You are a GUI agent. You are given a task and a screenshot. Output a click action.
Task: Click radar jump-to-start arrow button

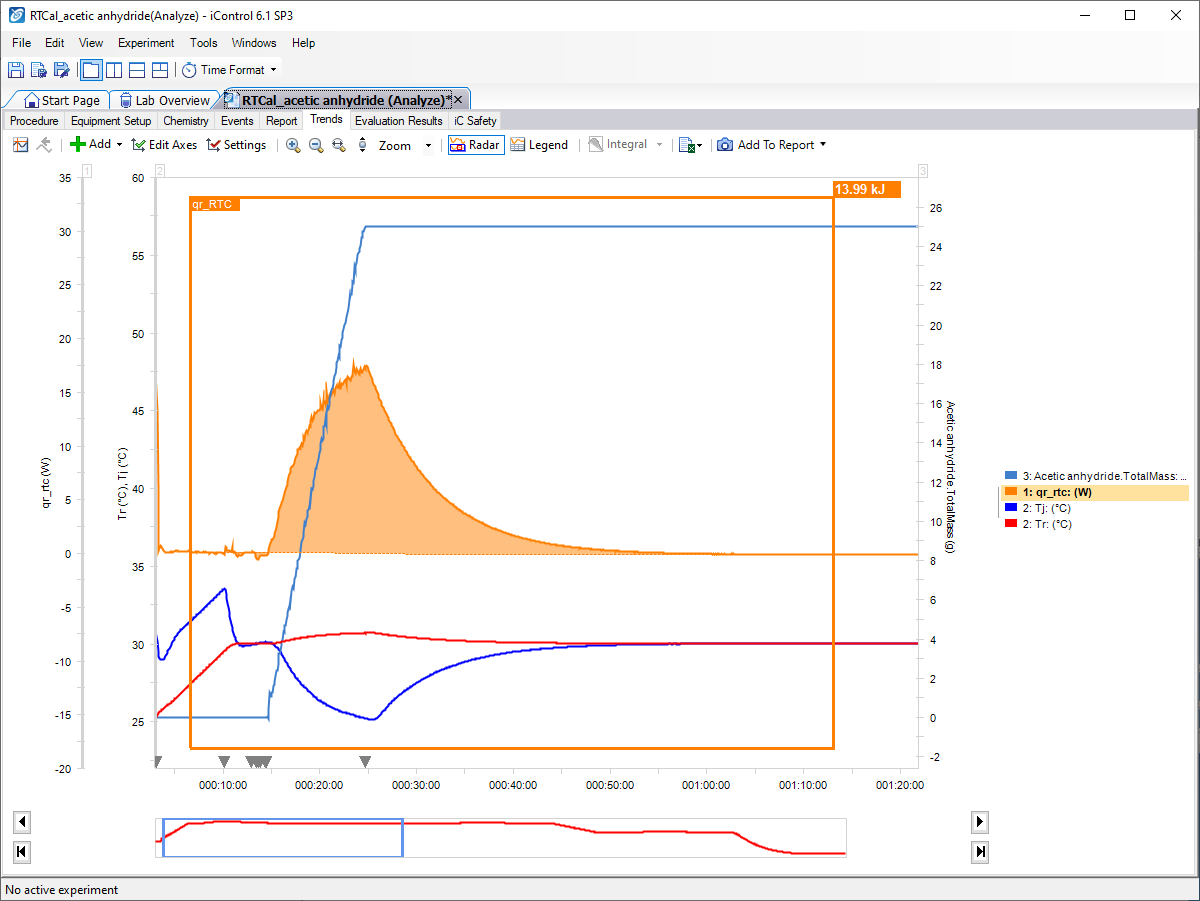tap(22, 852)
